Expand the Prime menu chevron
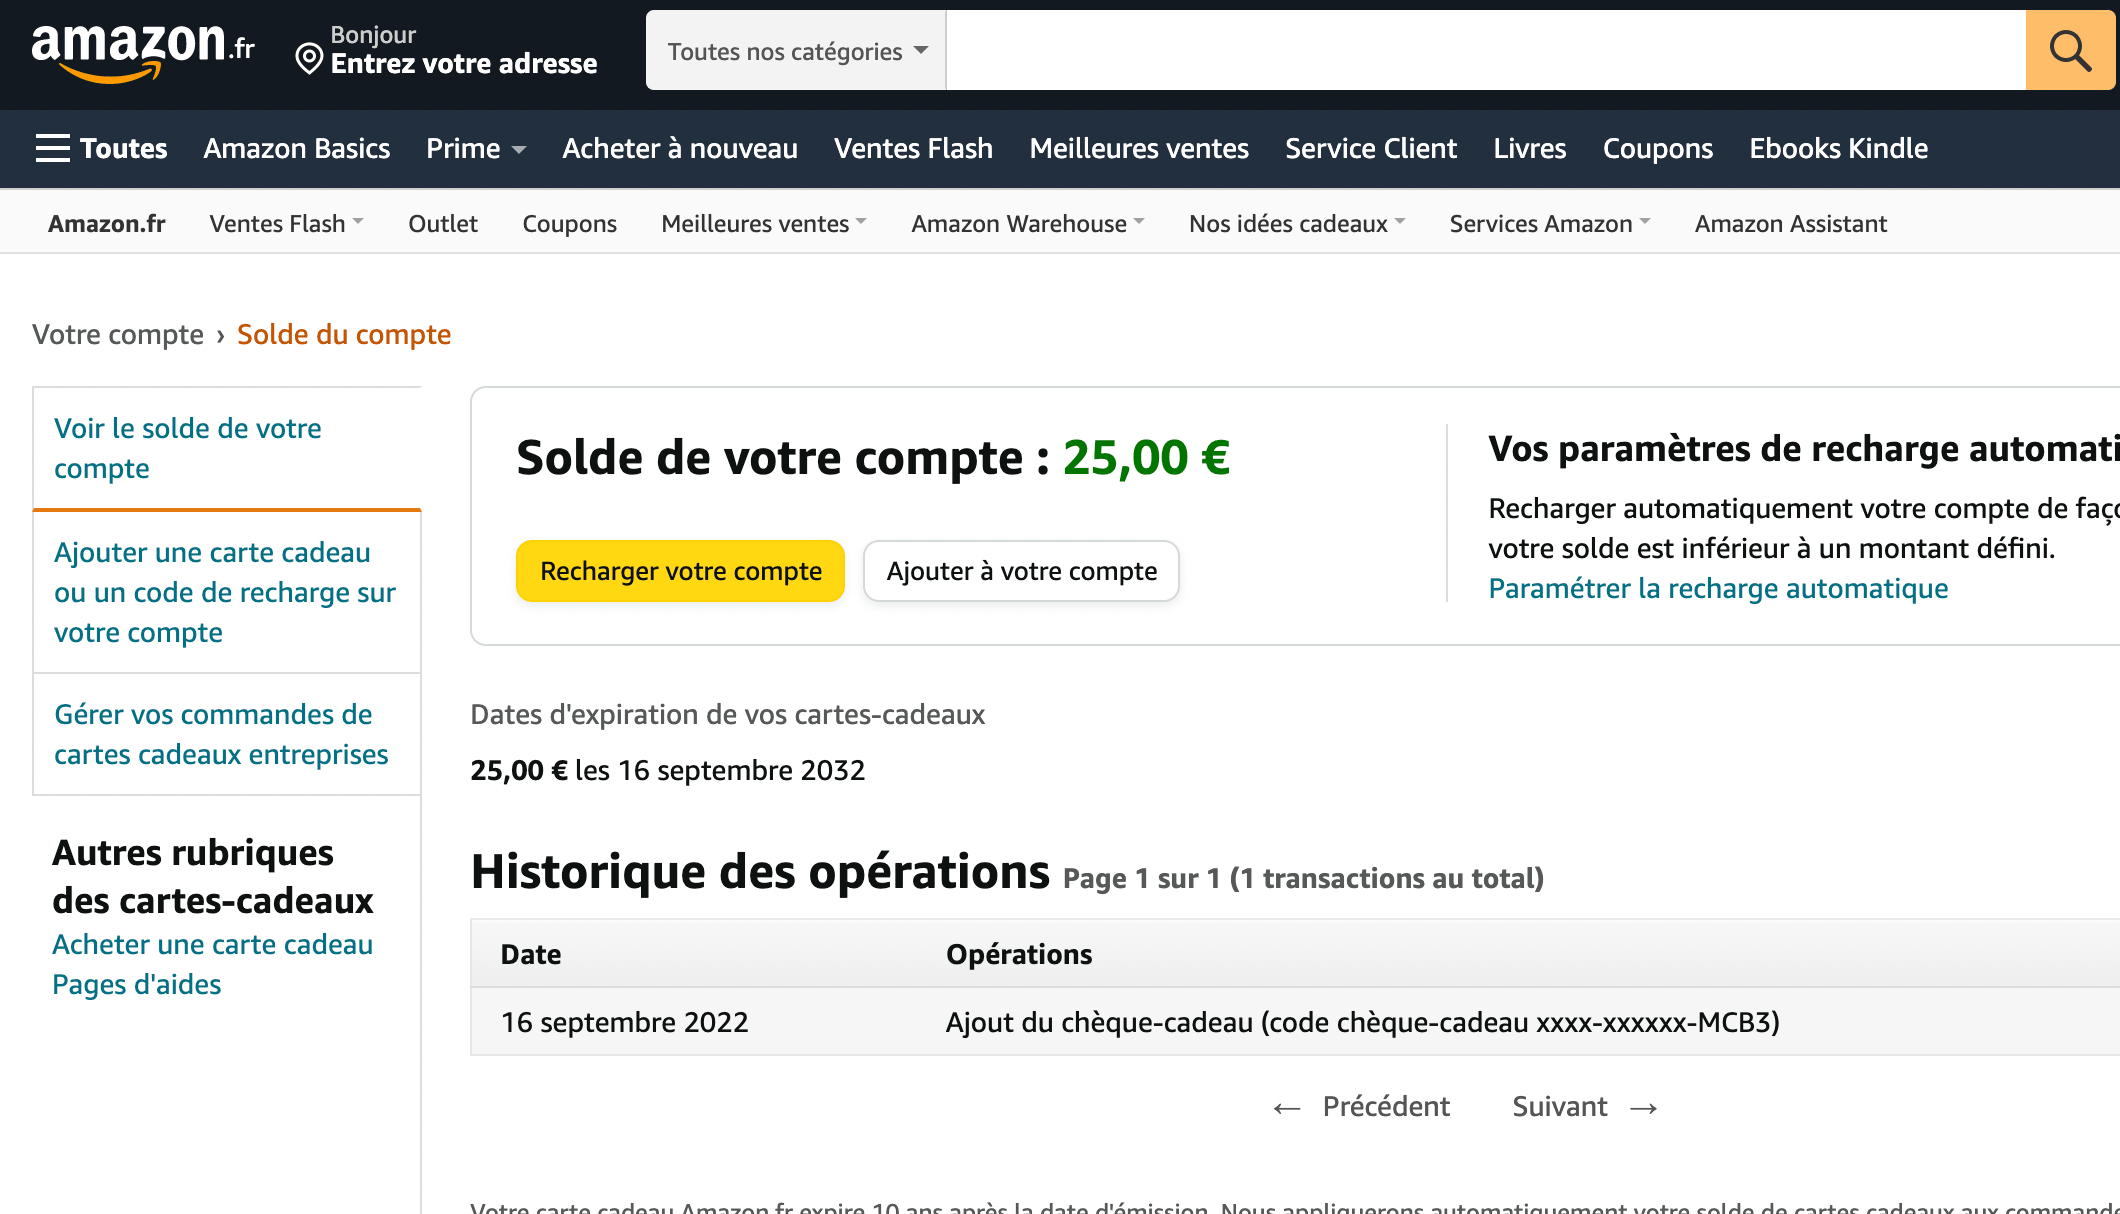Viewport: 2120px width, 1214px height. (519, 150)
